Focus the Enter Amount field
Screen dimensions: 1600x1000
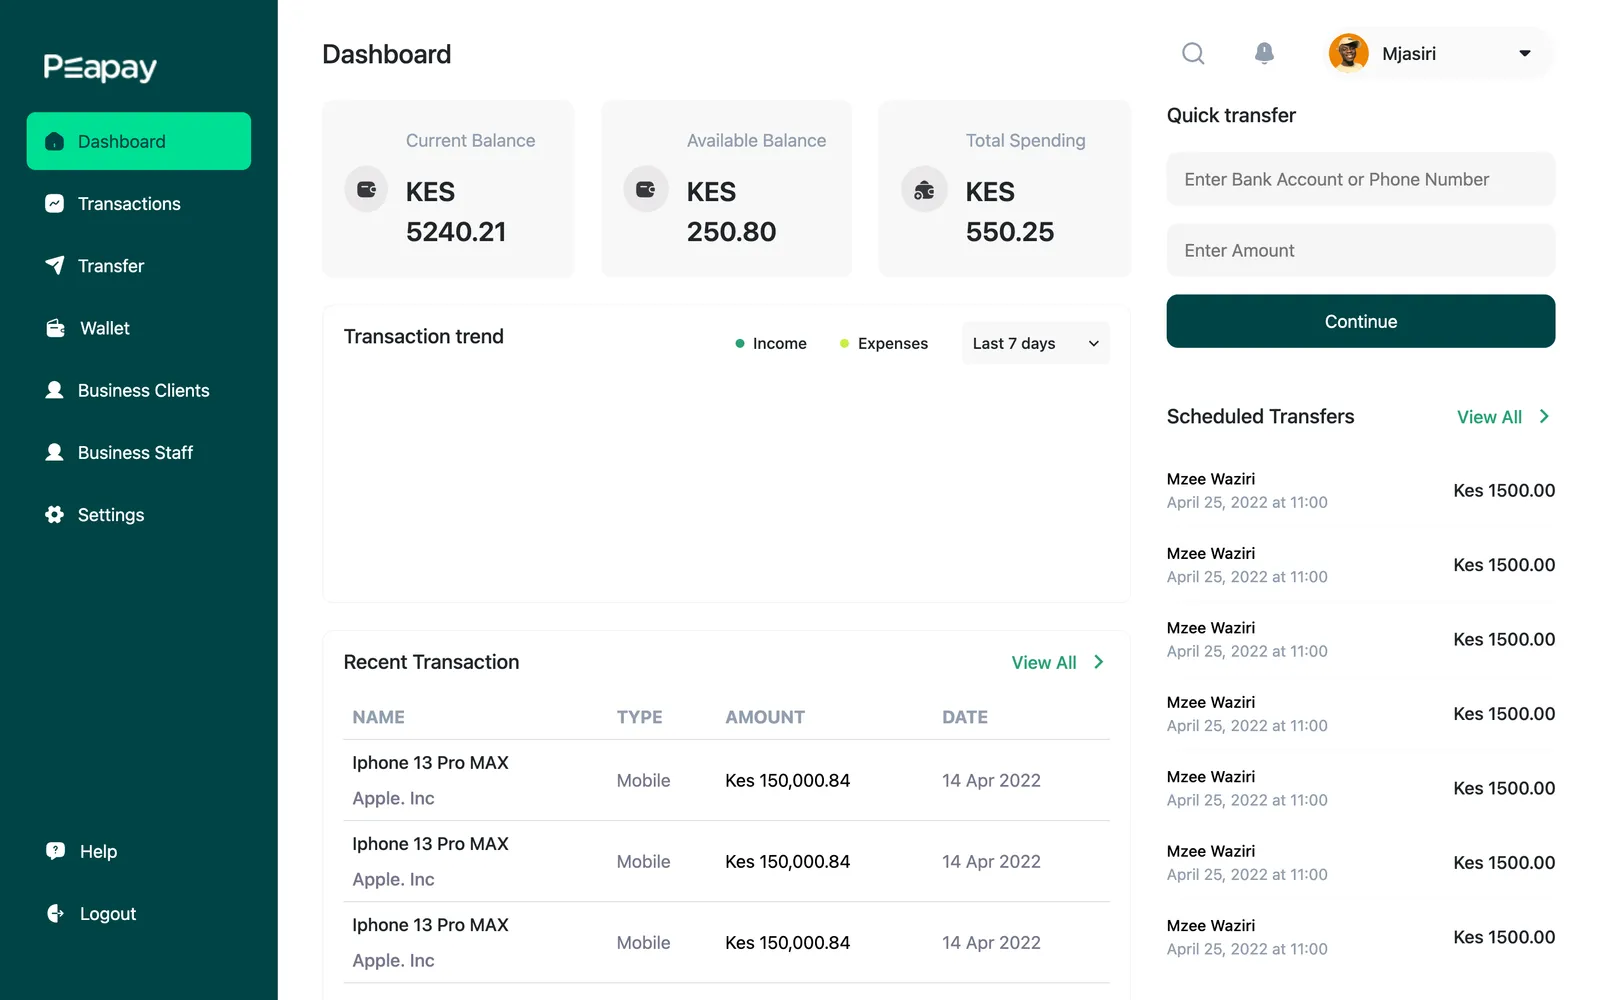1360,250
